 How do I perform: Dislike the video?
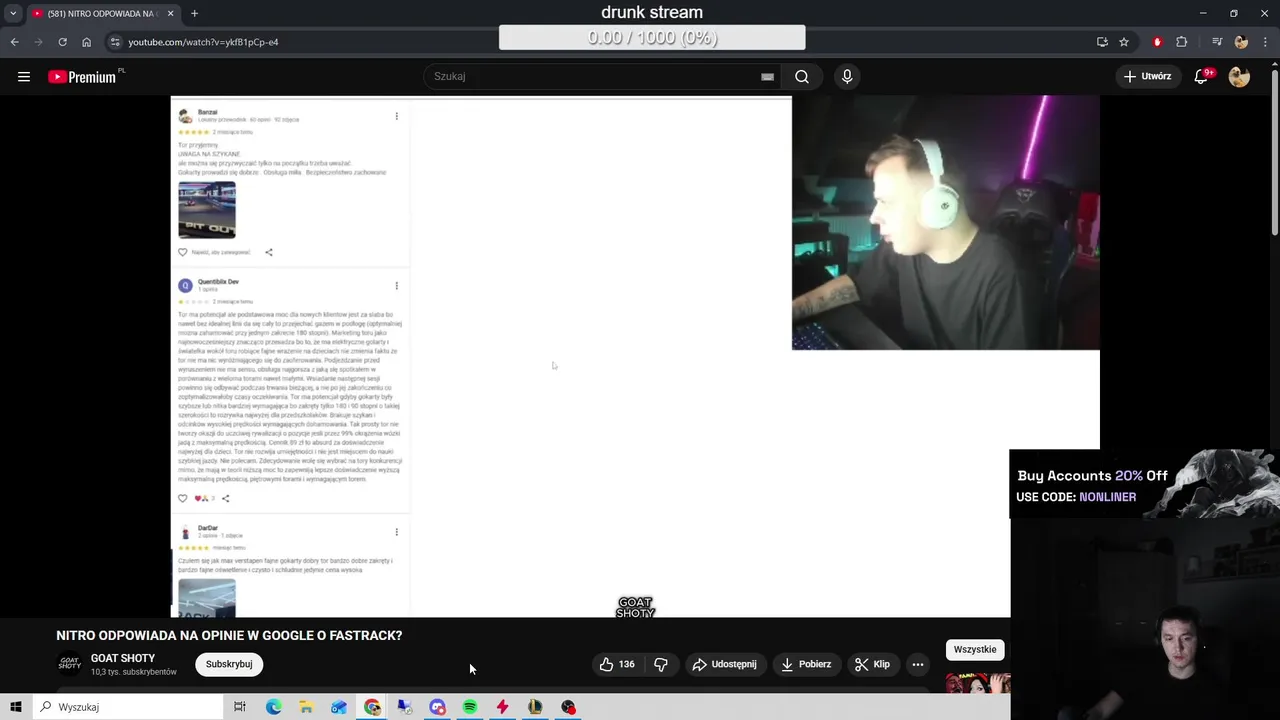(x=661, y=664)
